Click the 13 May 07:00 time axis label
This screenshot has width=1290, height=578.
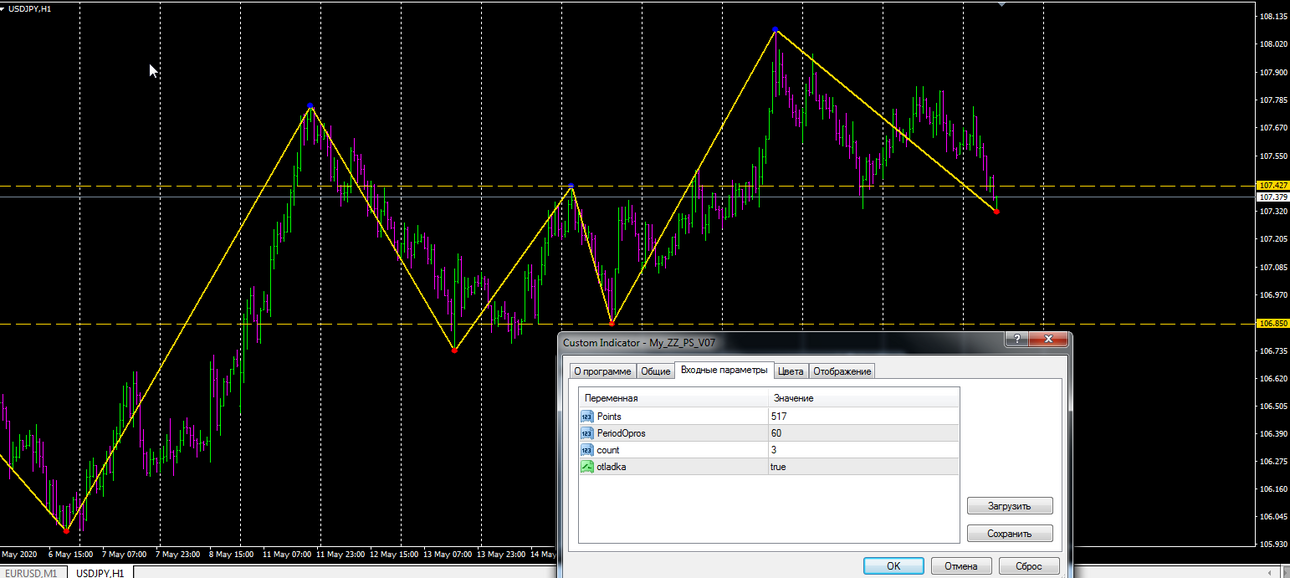[x=449, y=553]
